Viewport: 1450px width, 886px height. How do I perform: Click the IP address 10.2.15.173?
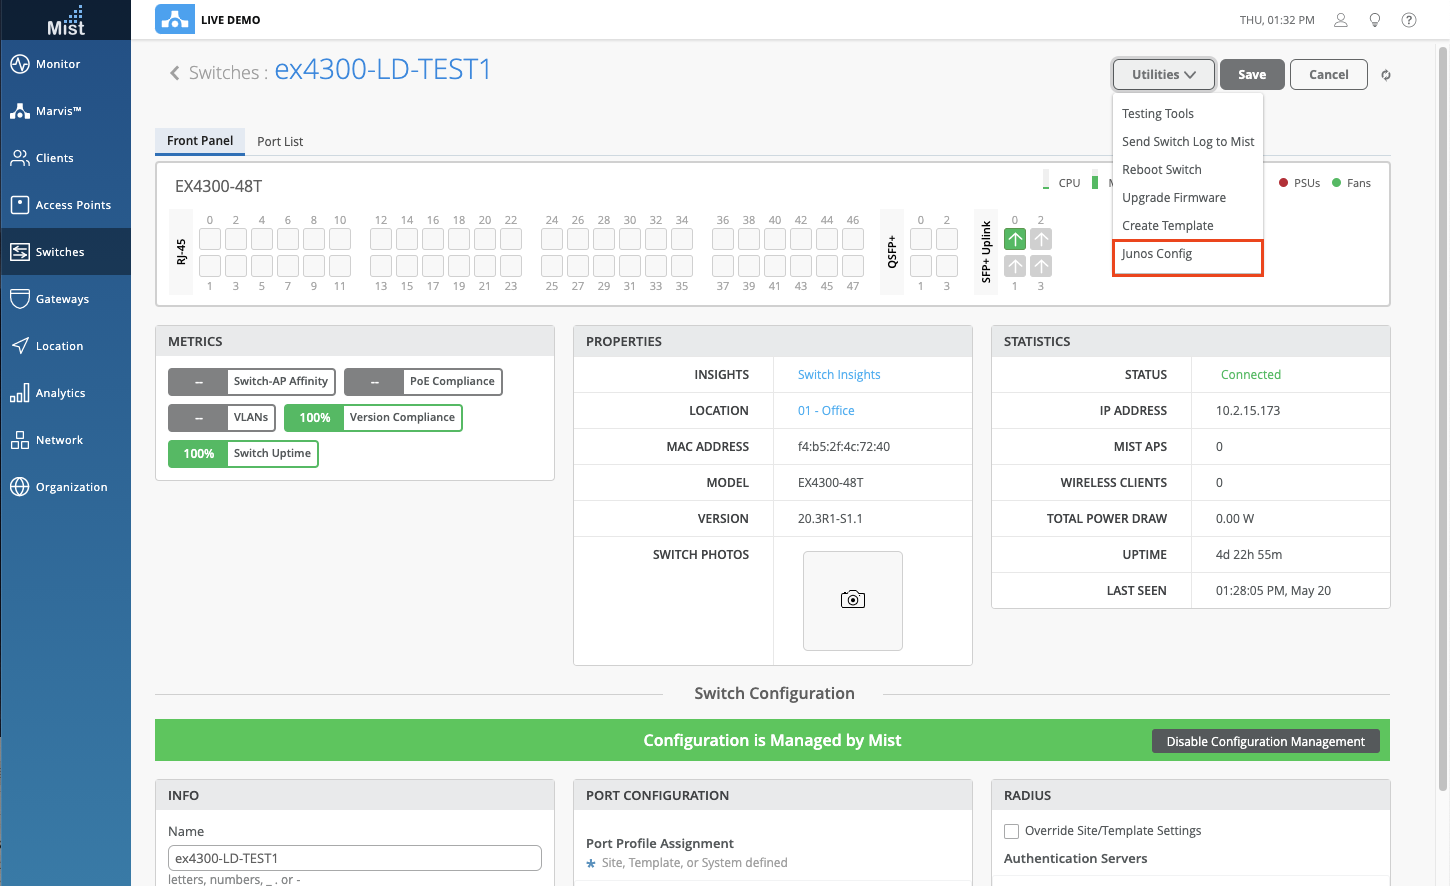(x=1248, y=411)
